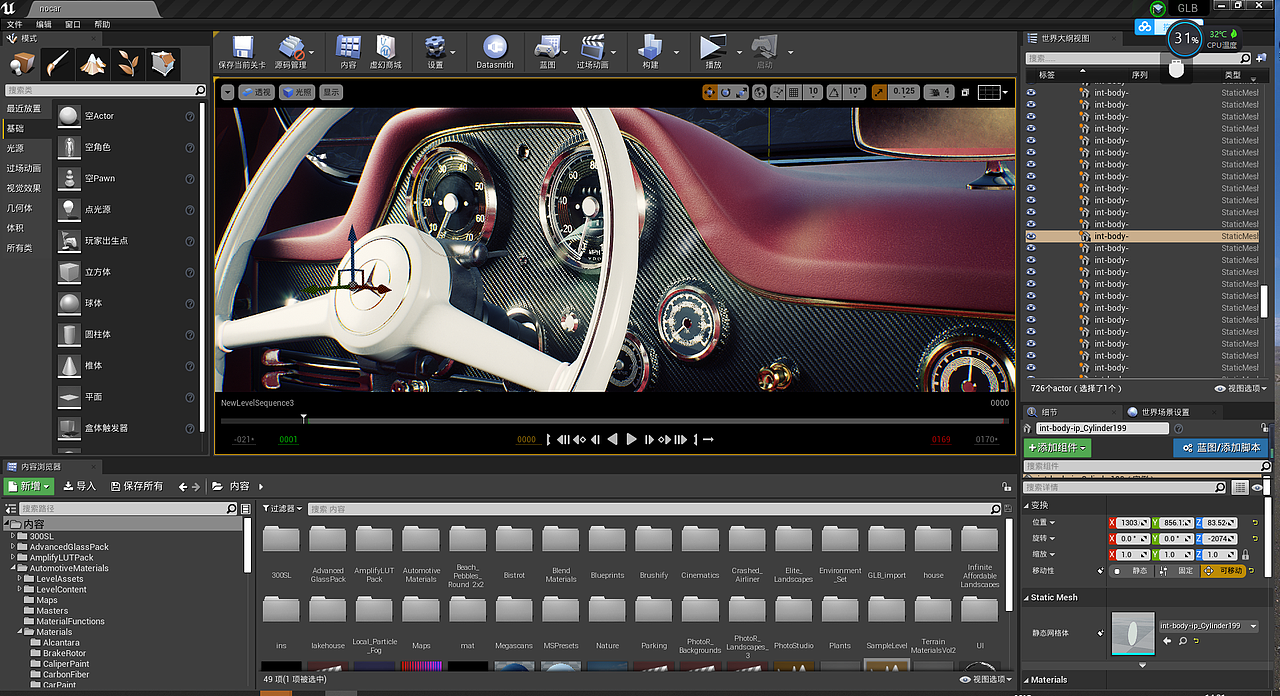The height and width of the screenshot is (696, 1280).
Task: Set mobility to Stationary (固定)
Action: (x=1177, y=571)
